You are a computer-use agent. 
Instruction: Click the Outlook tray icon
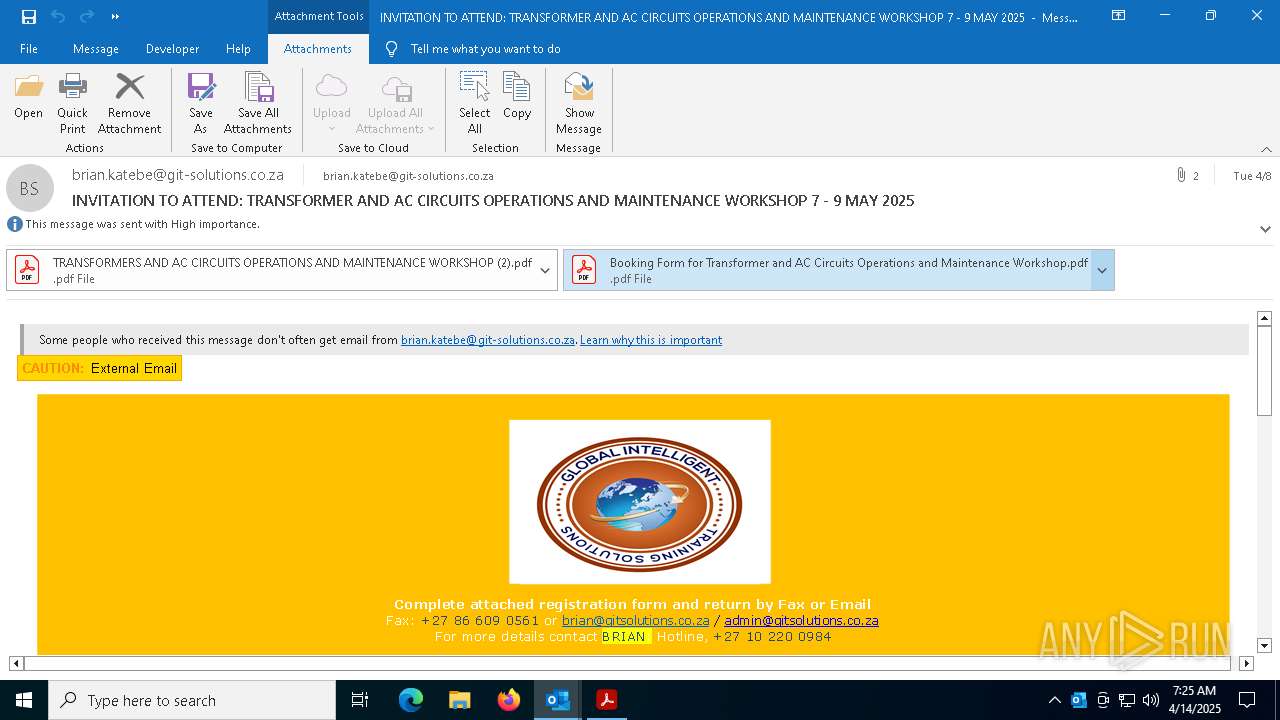click(1079, 700)
